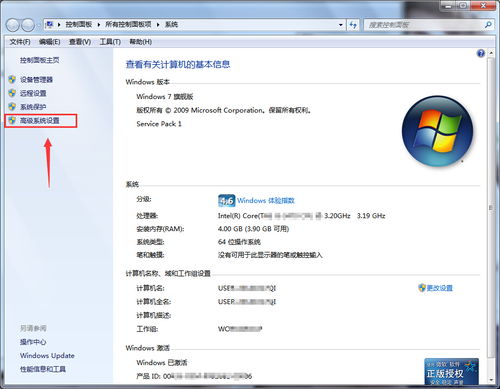Viewport: 500px width, 389px height.
Task: Open 系统保护 link
Action: pyautogui.click(x=33, y=107)
